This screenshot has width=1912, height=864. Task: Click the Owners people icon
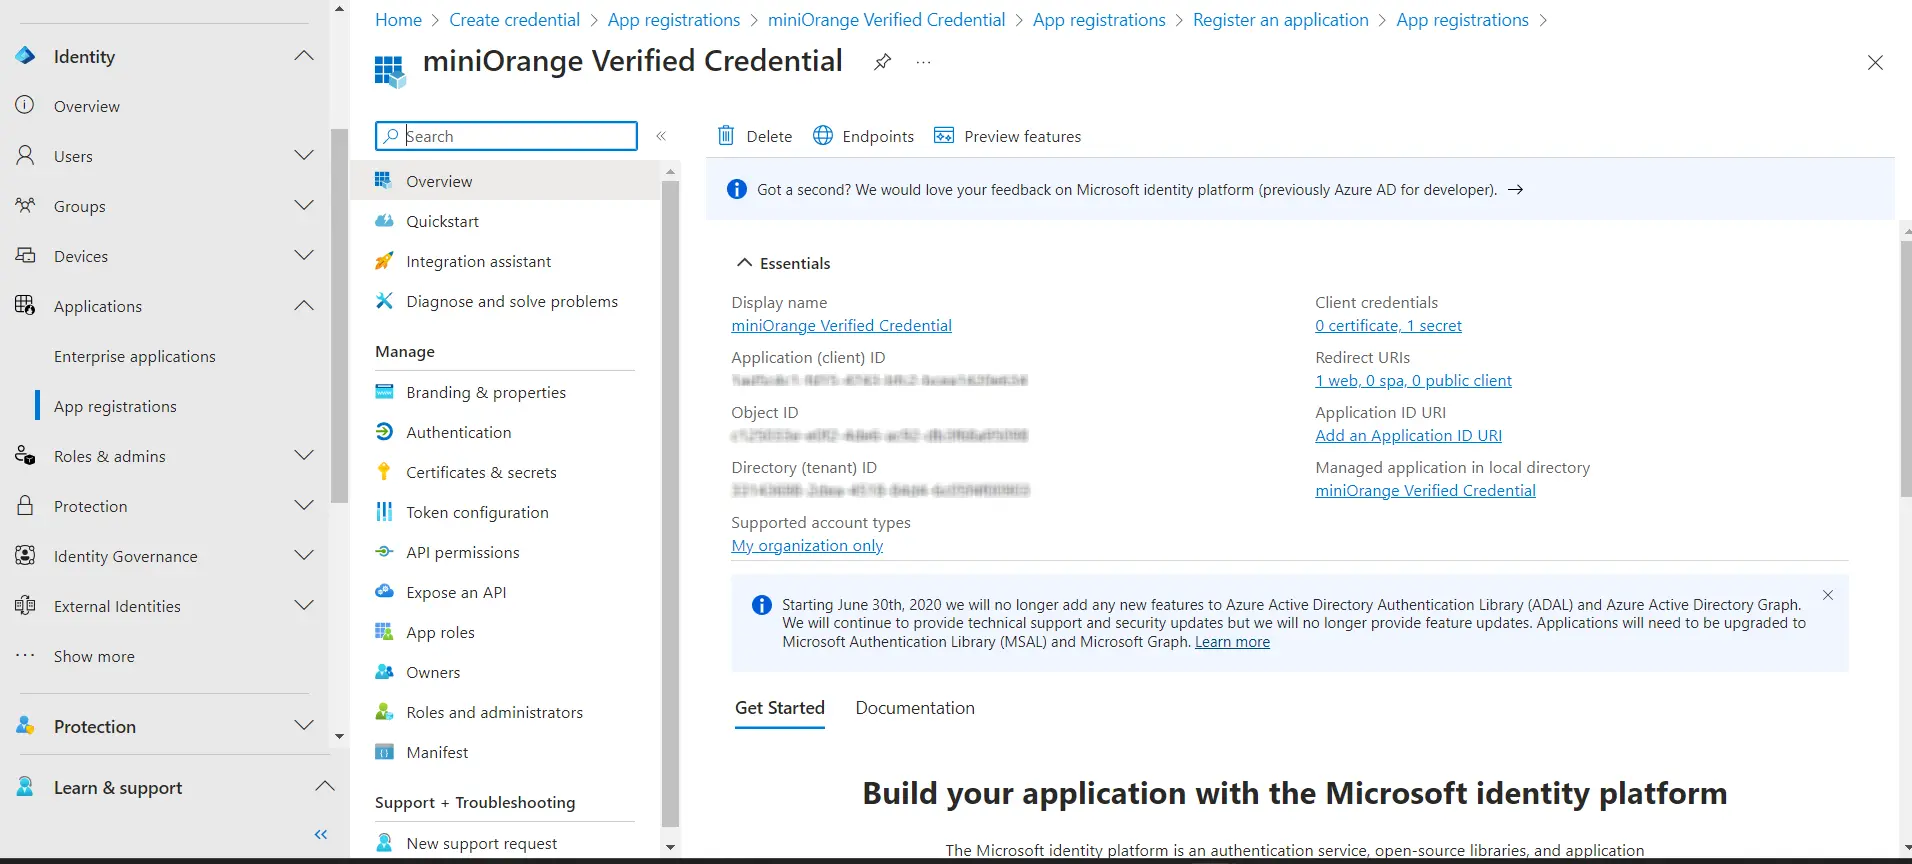pos(383,672)
